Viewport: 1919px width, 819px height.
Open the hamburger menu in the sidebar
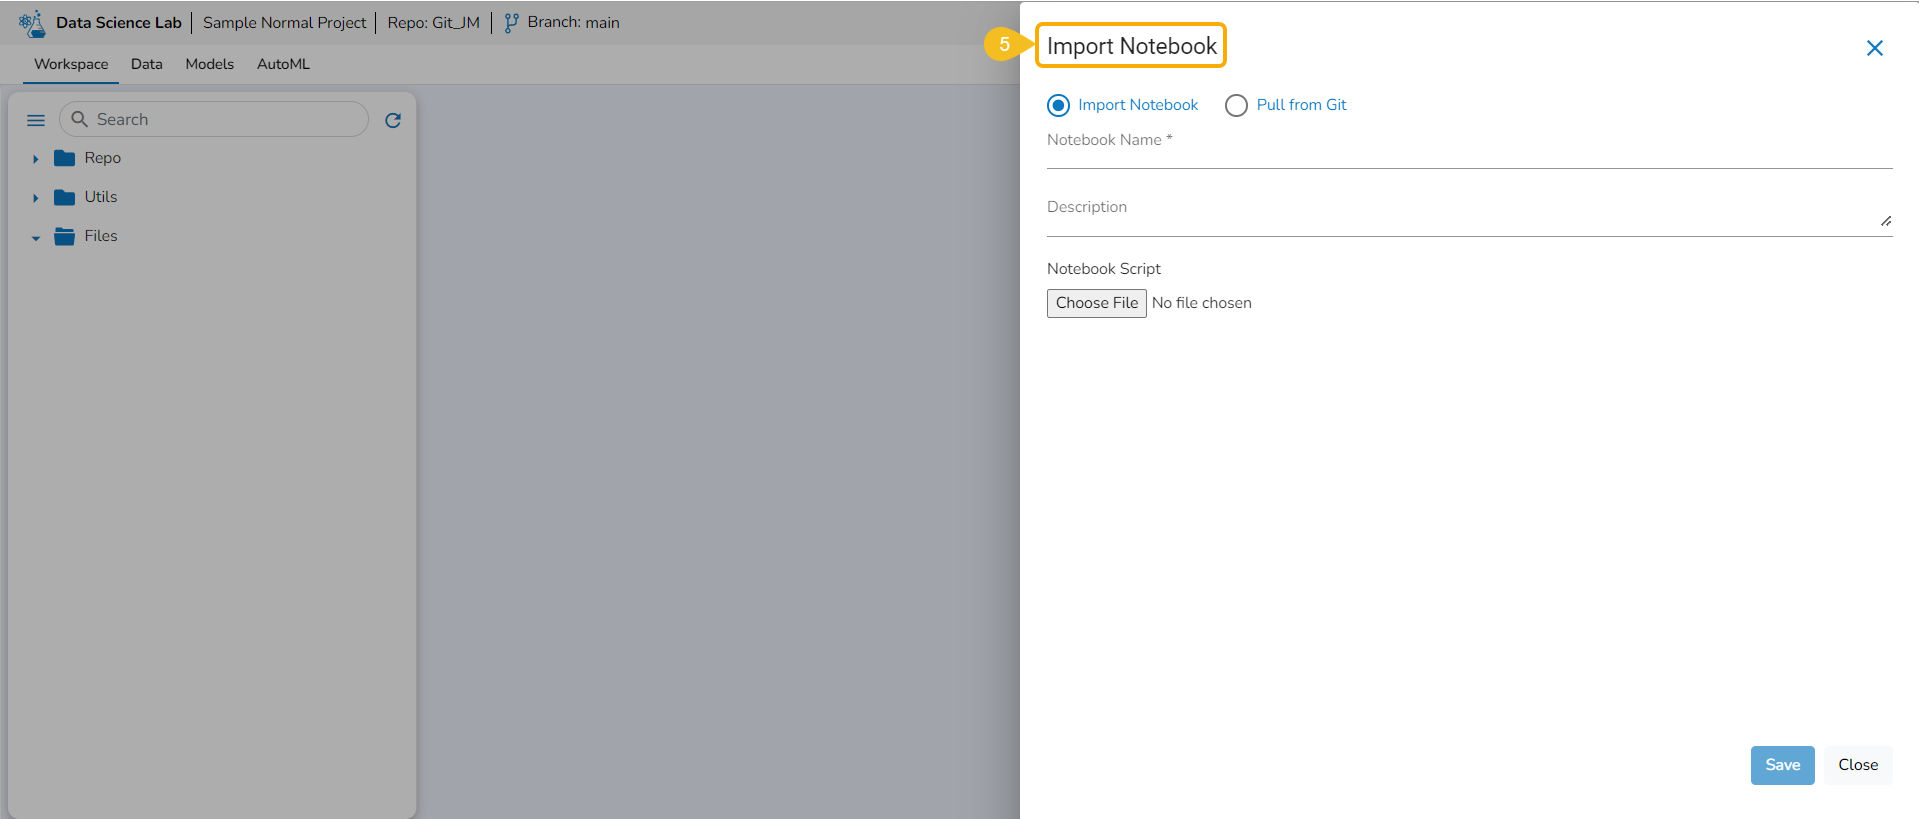pos(36,120)
